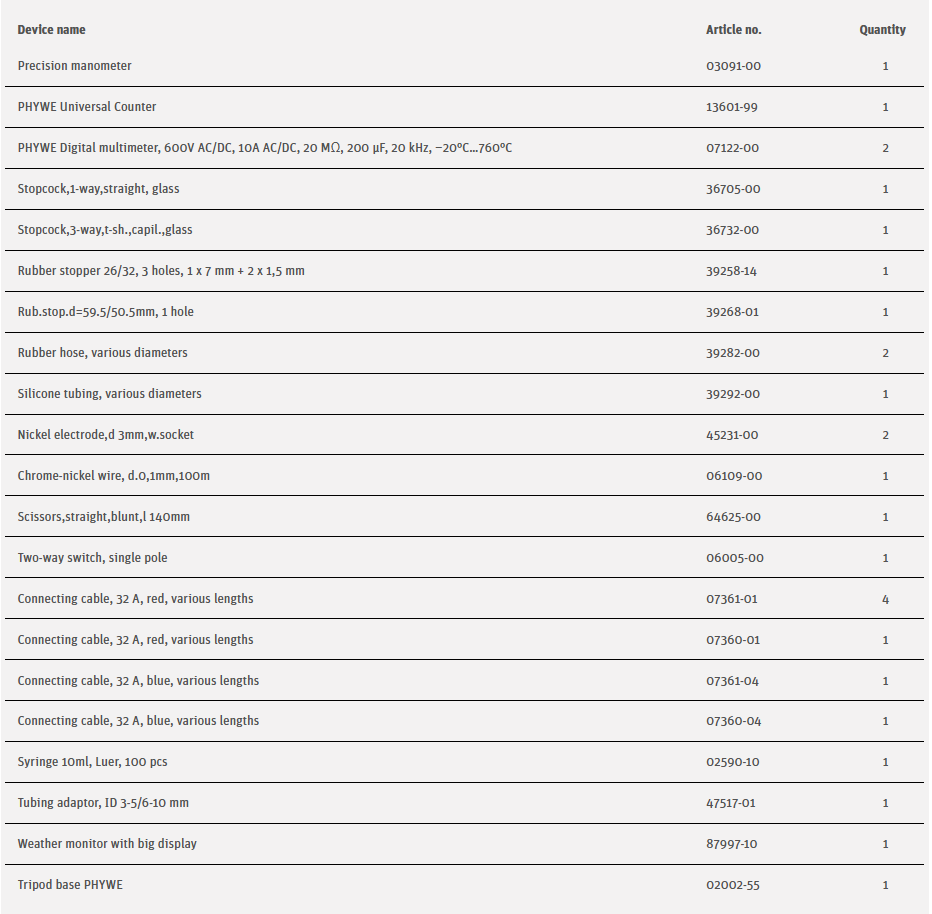Click the Device name column header

51,30
